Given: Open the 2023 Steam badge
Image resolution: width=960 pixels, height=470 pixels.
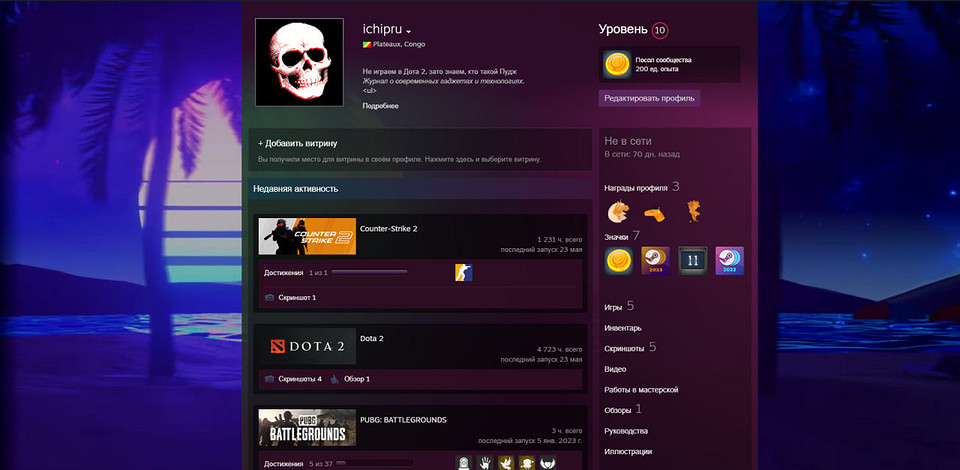Looking at the screenshot, I should click(x=655, y=261).
